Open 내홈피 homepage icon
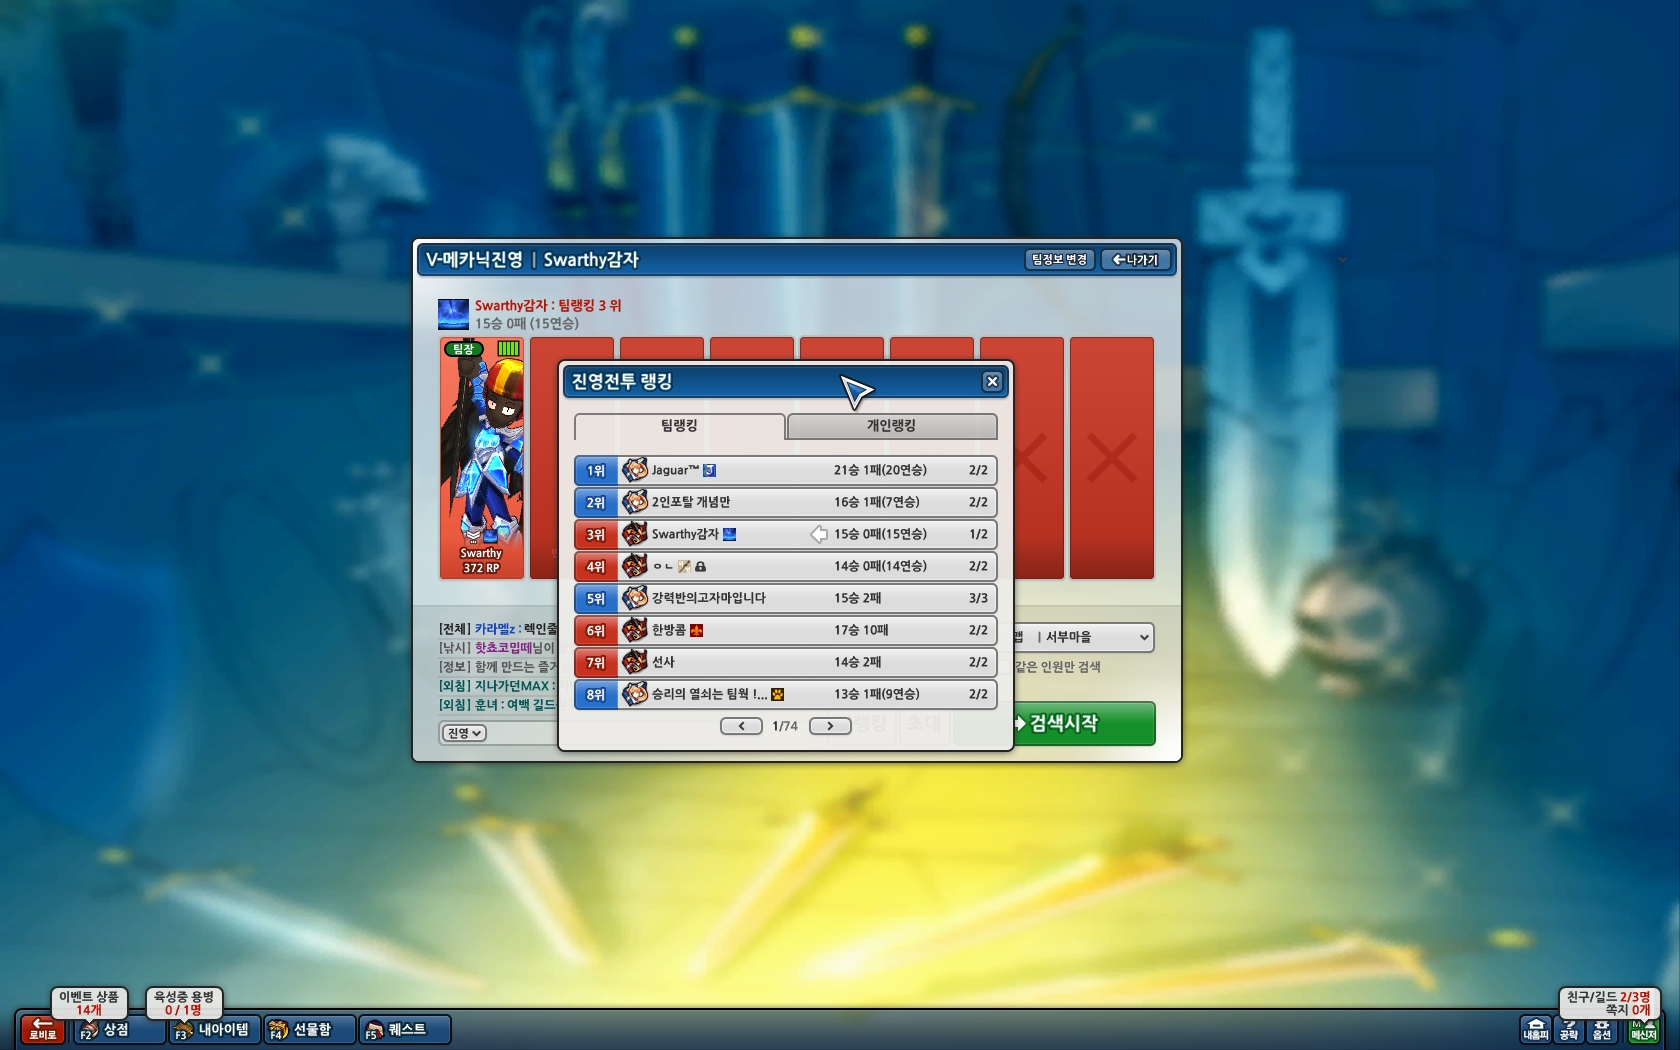This screenshot has width=1680, height=1050. click(x=1536, y=1029)
